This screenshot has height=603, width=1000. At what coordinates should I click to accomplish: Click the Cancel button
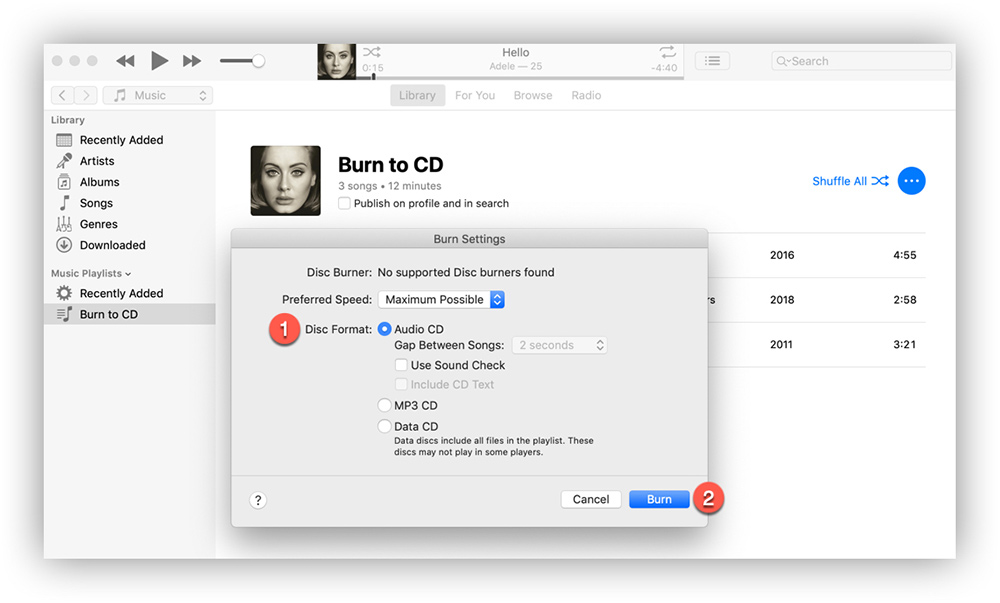coord(591,499)
